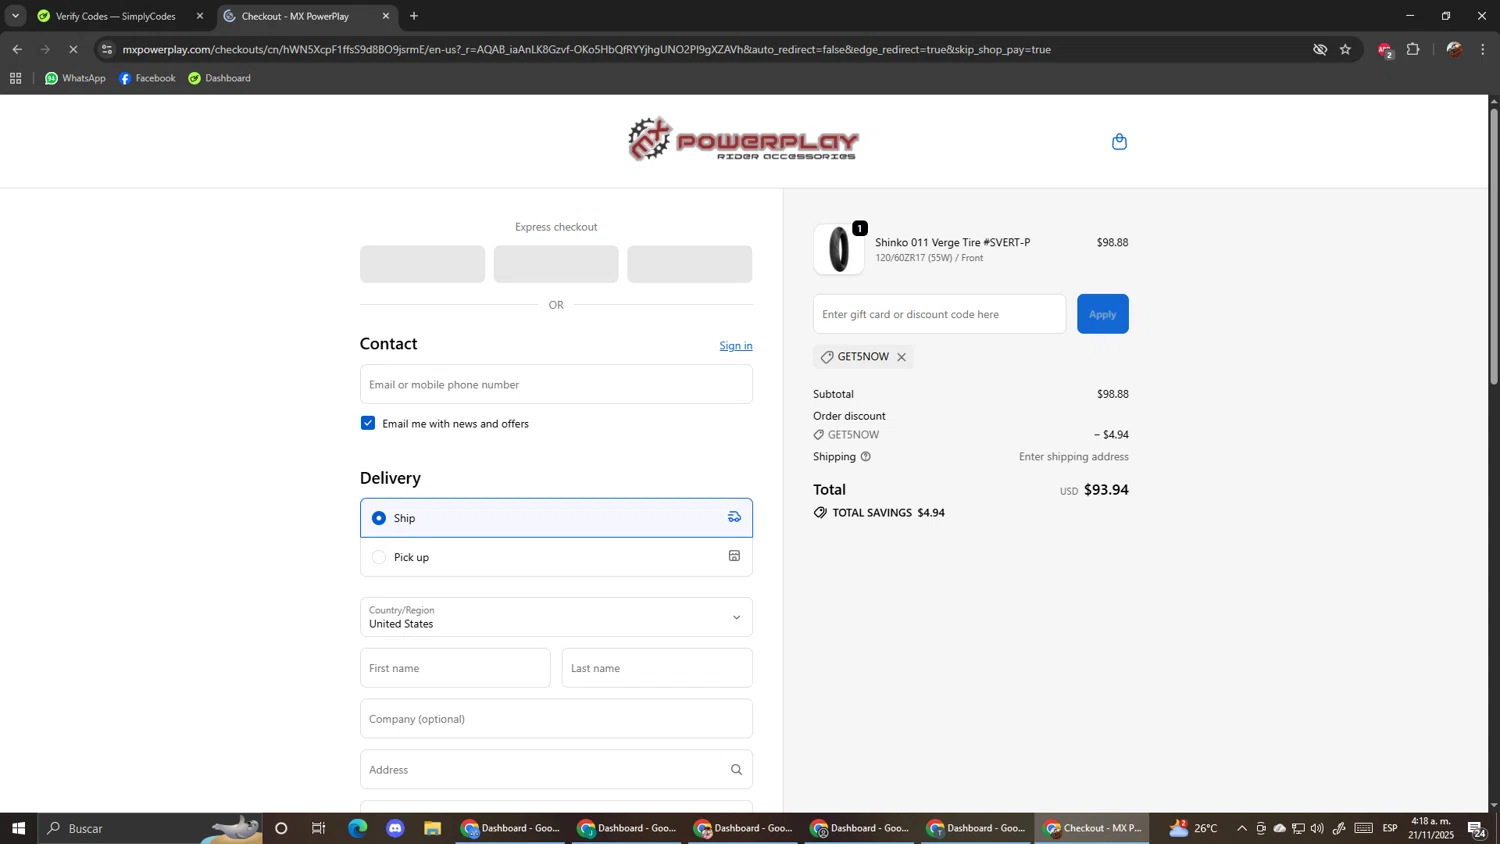Show hidden system tray icons
1500x844 pixels.
(x=1242, y=828)
